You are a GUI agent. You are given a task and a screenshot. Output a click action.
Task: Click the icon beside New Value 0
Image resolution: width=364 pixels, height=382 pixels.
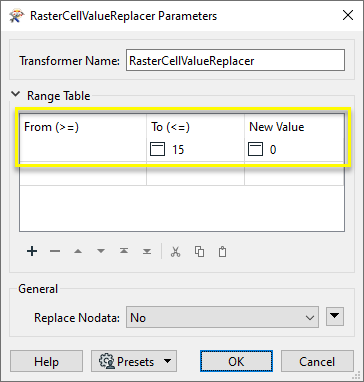tap(256, 150)
